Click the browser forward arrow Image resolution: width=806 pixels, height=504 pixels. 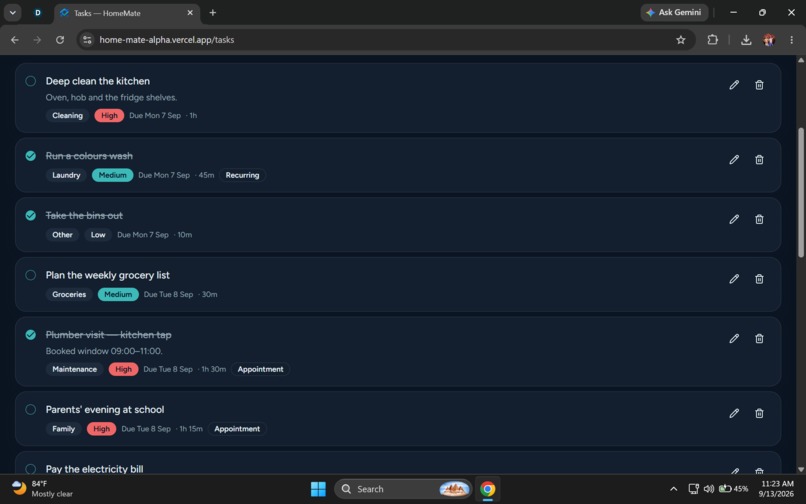(37, 40)
